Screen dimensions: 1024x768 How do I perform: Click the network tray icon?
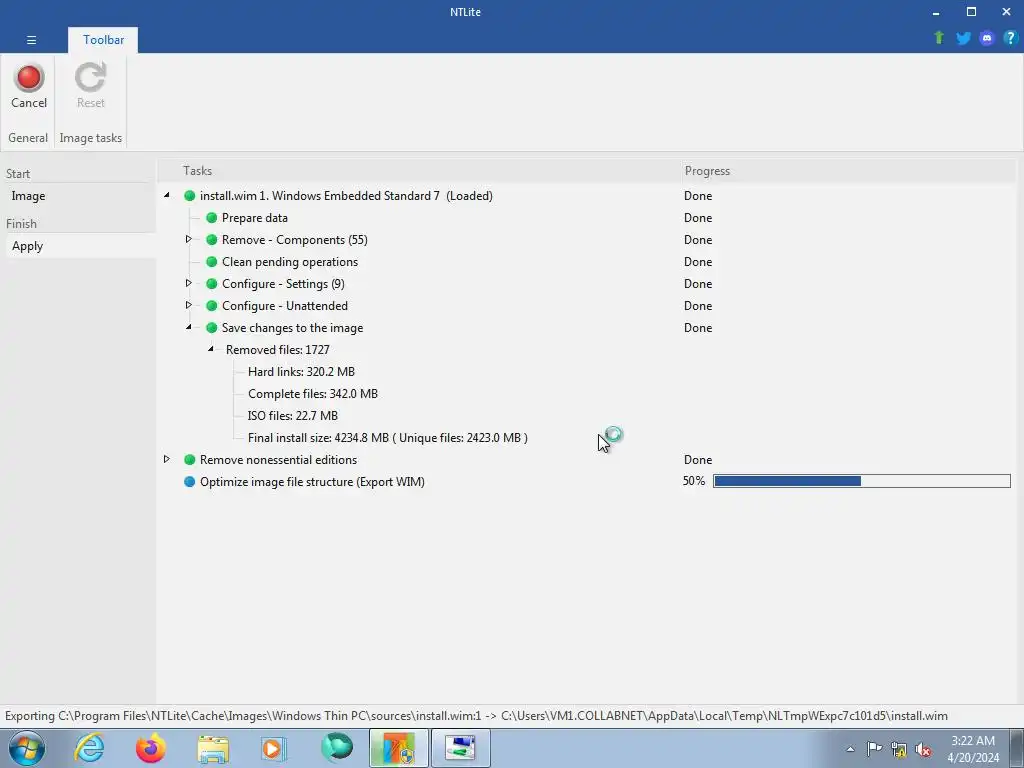(899, 749)
